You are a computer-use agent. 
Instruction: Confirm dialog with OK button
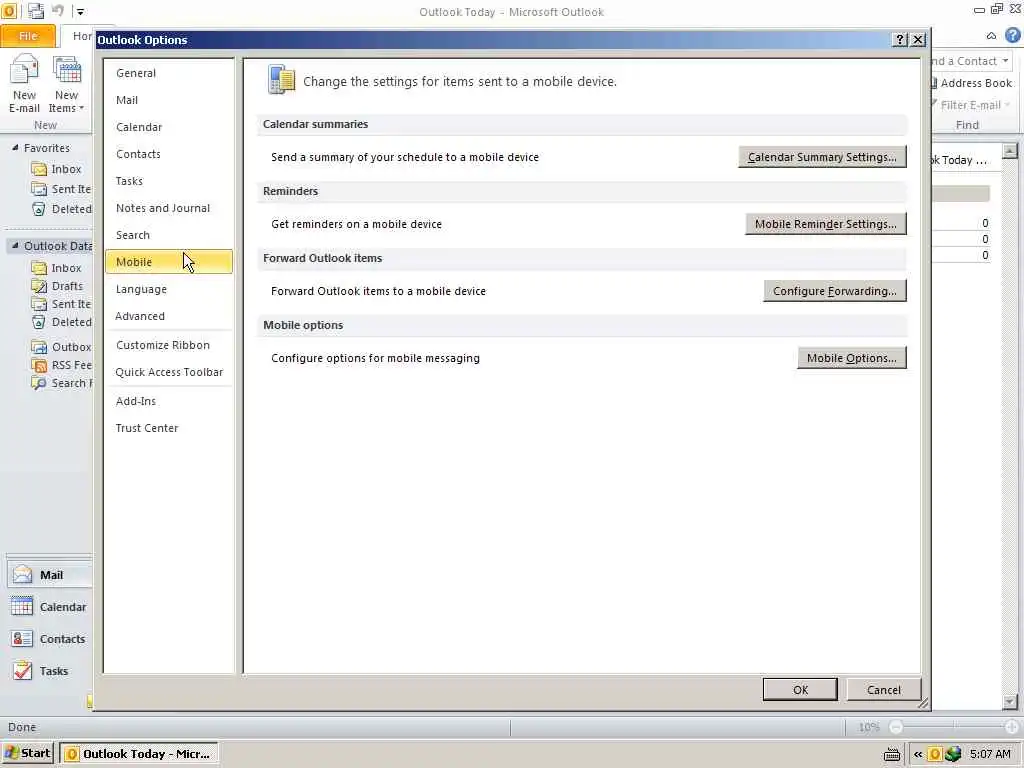(800, 690)
